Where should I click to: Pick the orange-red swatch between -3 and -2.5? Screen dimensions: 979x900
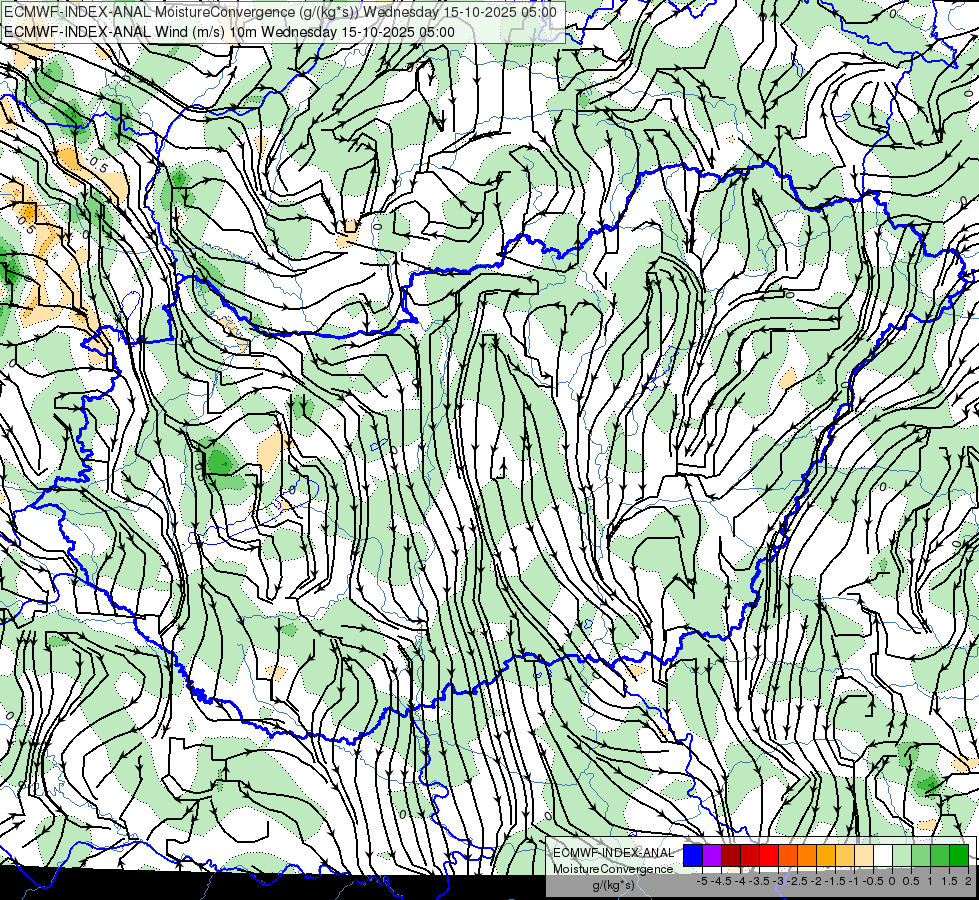point(788,855)
